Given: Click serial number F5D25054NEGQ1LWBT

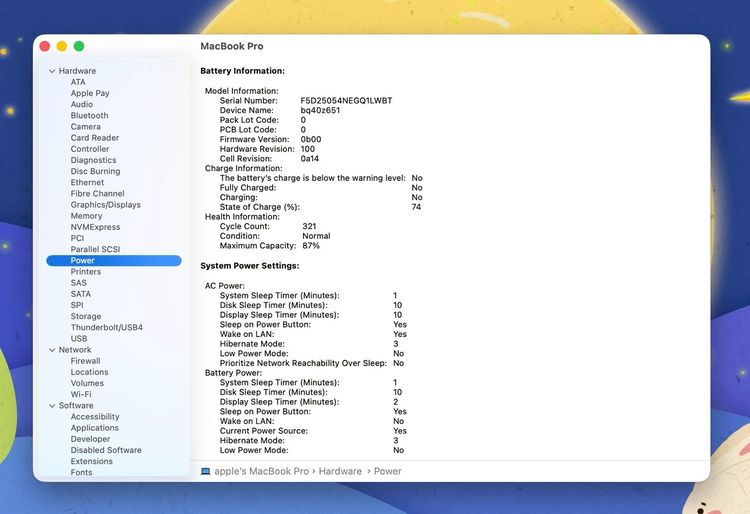Looking at the screenshot, I should click(346, 101).
